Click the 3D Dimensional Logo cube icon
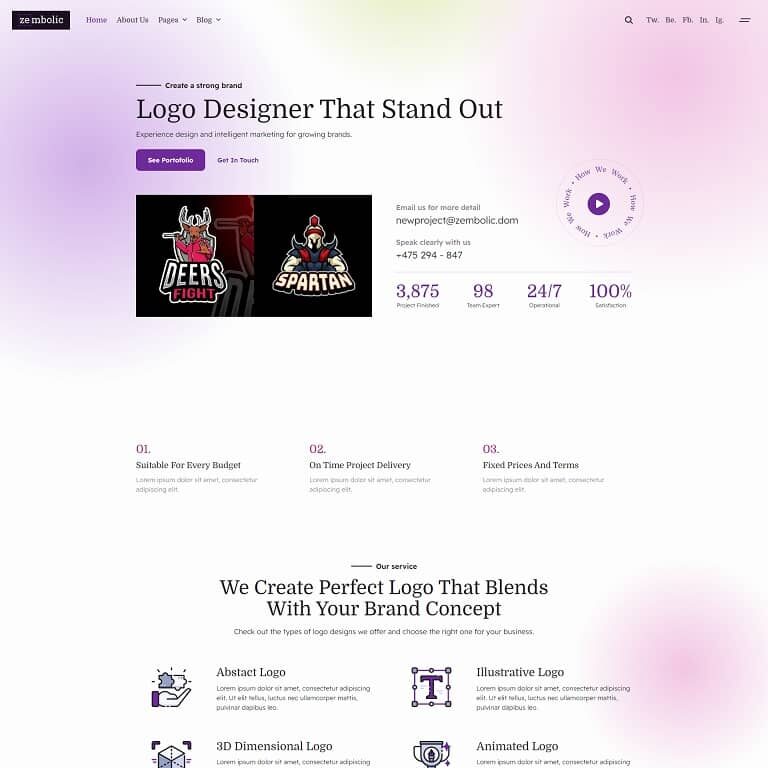Screen dimensions: 768x768 pos(171,754)
